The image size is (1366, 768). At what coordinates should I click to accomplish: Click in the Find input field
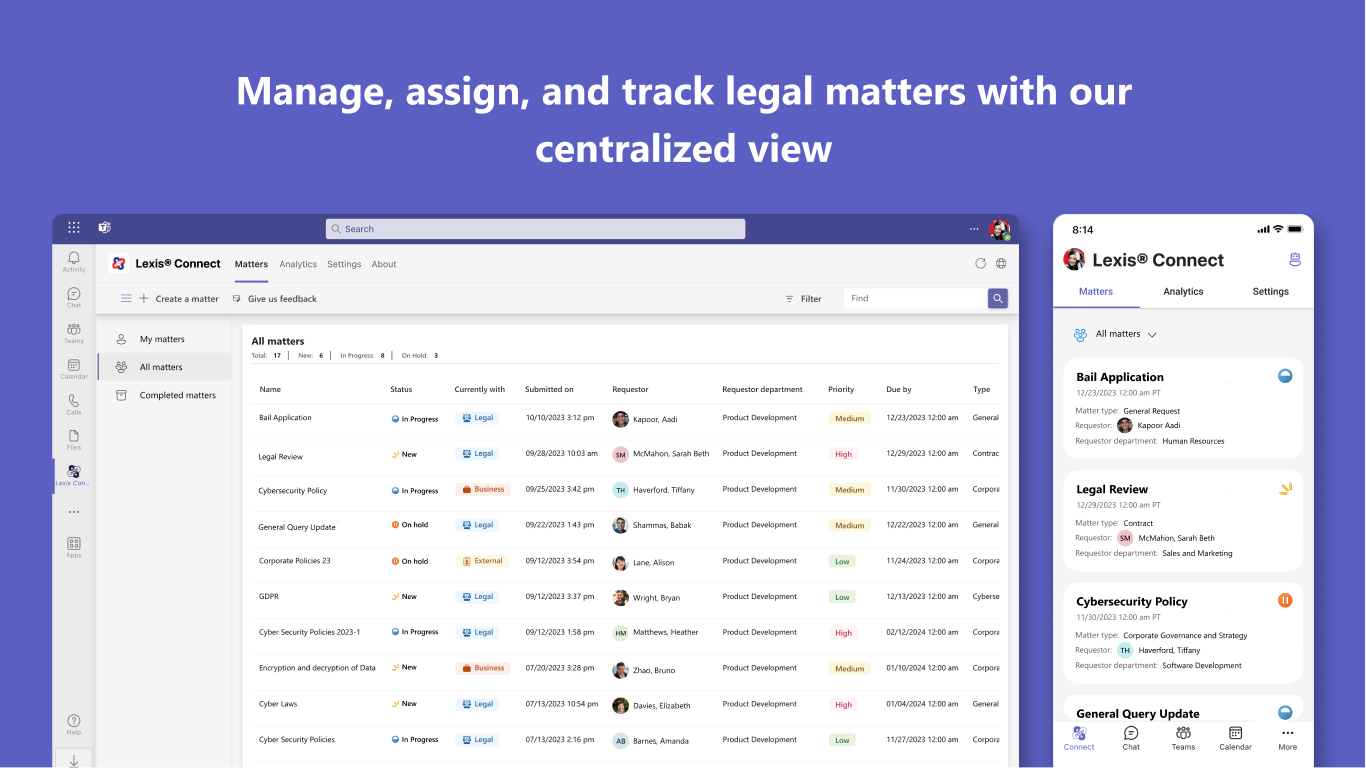(916, 298)
